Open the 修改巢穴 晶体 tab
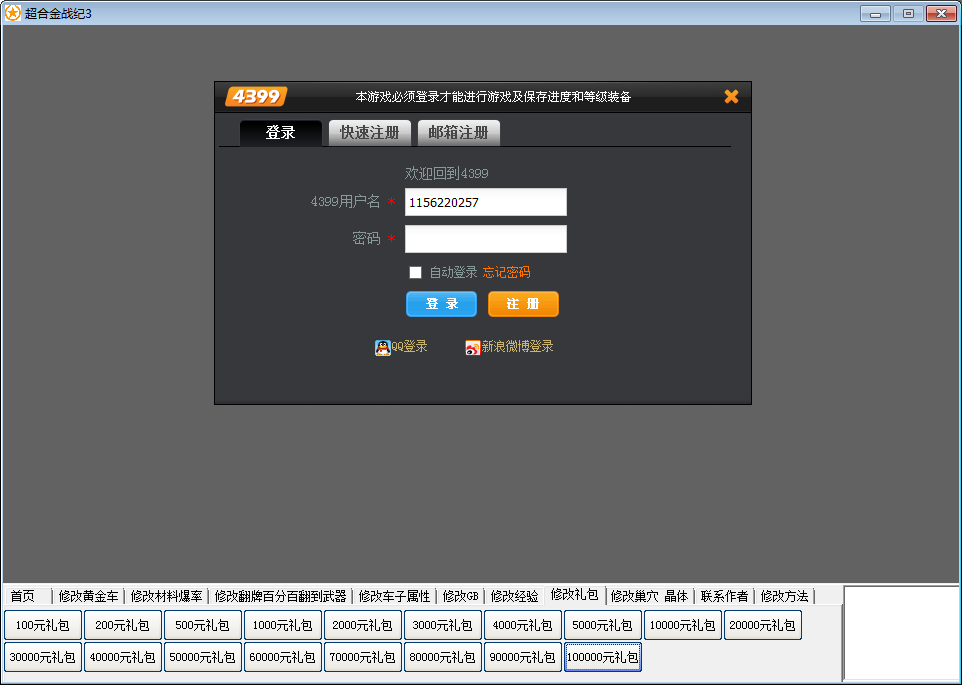 649,596
